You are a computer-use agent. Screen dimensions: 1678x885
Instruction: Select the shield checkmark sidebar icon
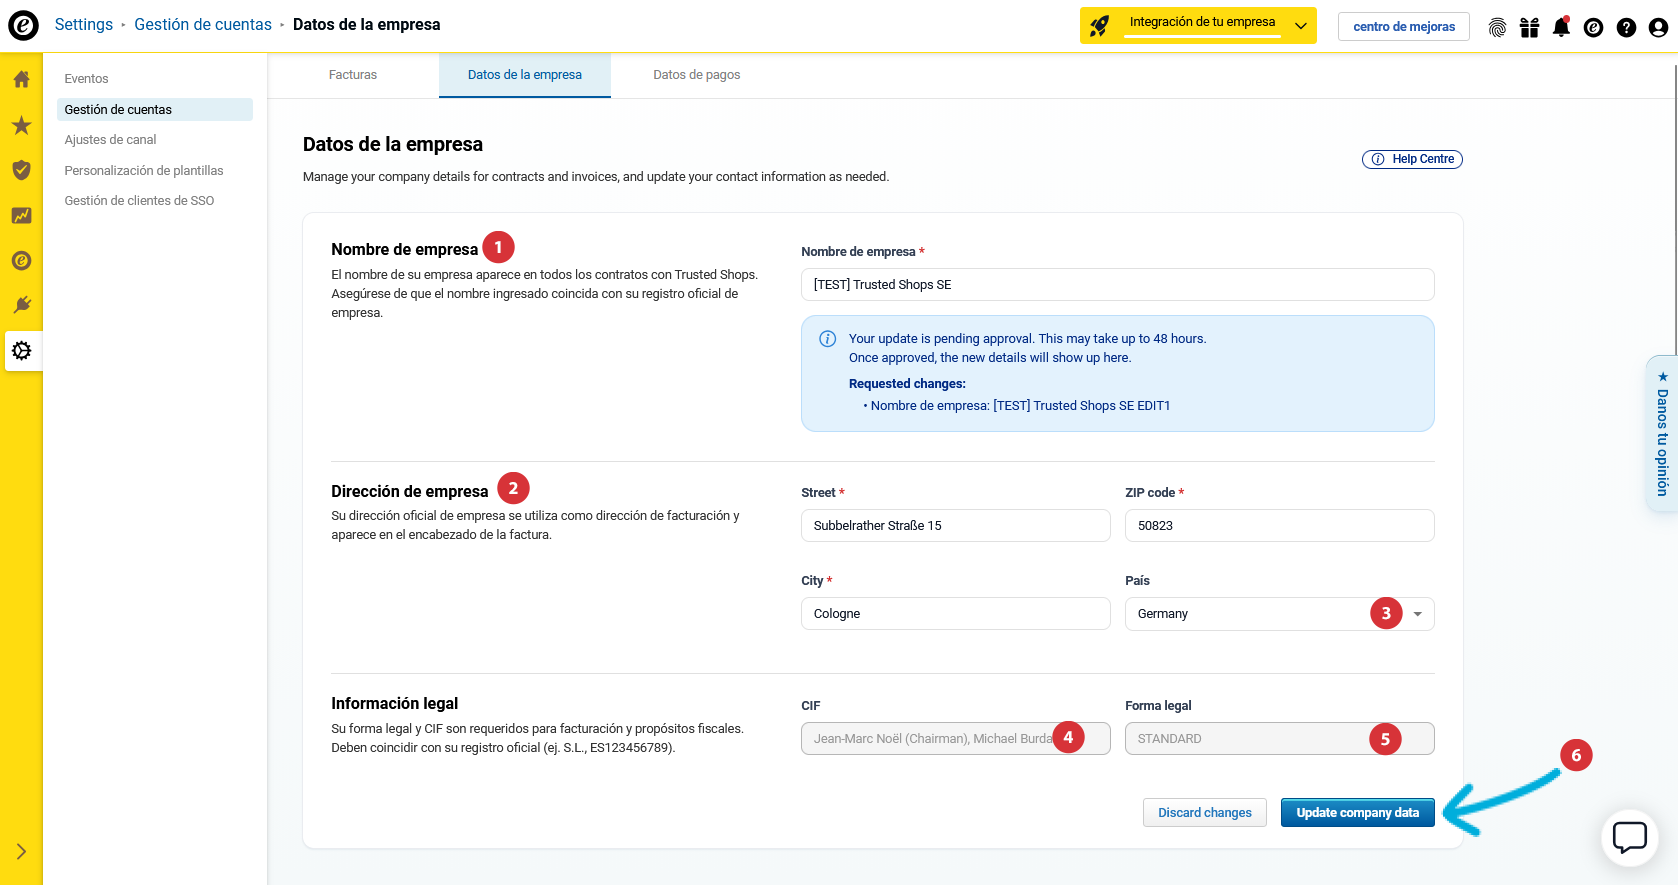(21, 170)
